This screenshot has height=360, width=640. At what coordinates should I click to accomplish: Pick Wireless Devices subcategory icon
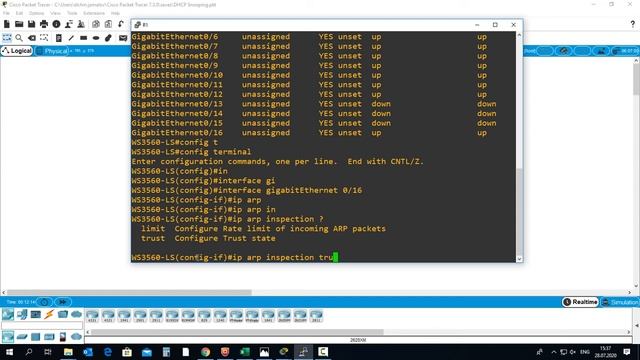tap(49, 337)
